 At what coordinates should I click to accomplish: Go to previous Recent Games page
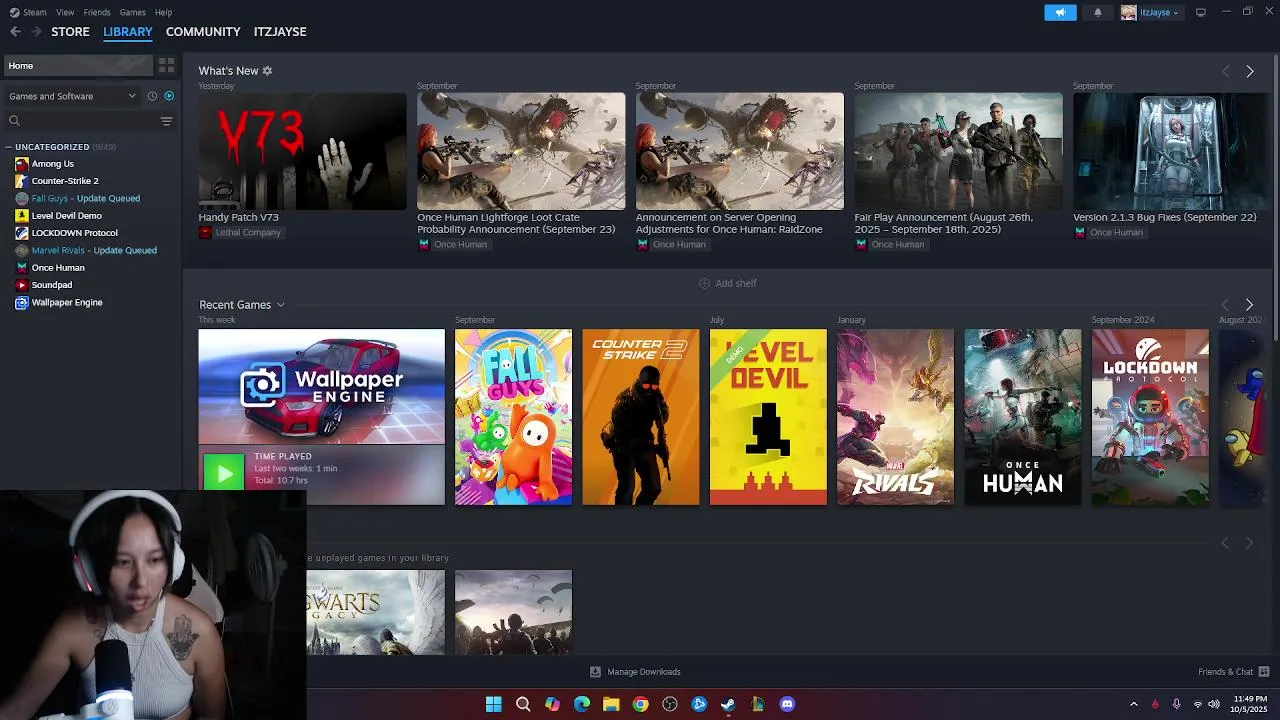tap(1225, 304)
